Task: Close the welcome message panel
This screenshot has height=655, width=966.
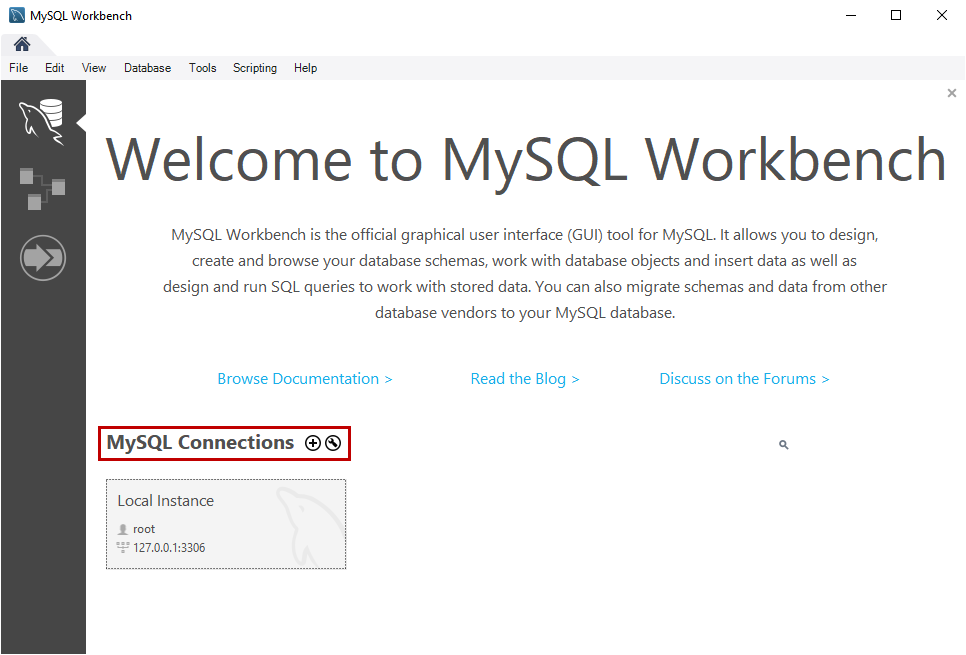Action: pyautogui.click(x=952, y=93)
